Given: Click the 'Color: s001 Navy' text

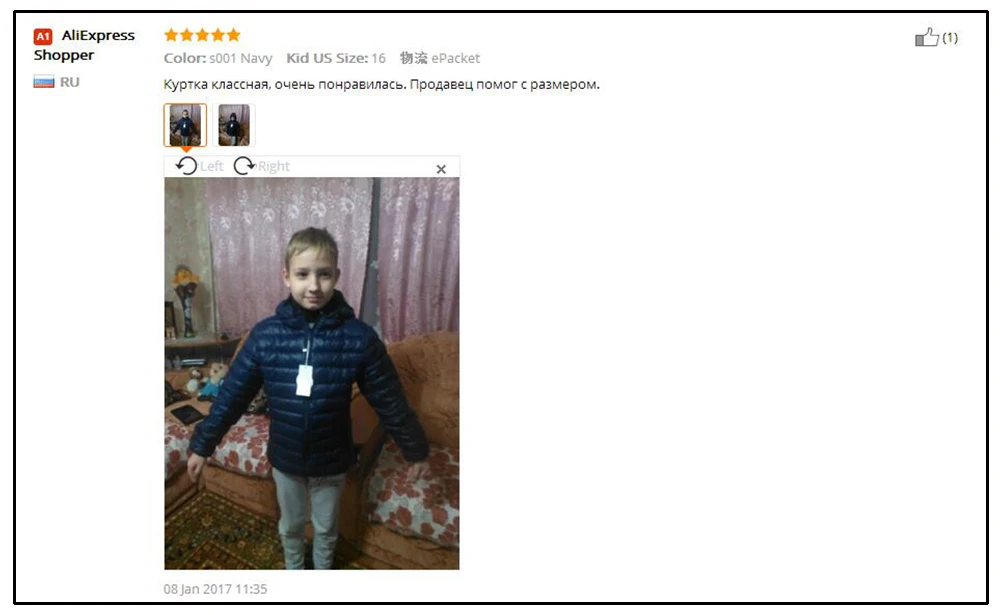Looking at the screenshot, I should pyautogui.click(x=218, y=58).
